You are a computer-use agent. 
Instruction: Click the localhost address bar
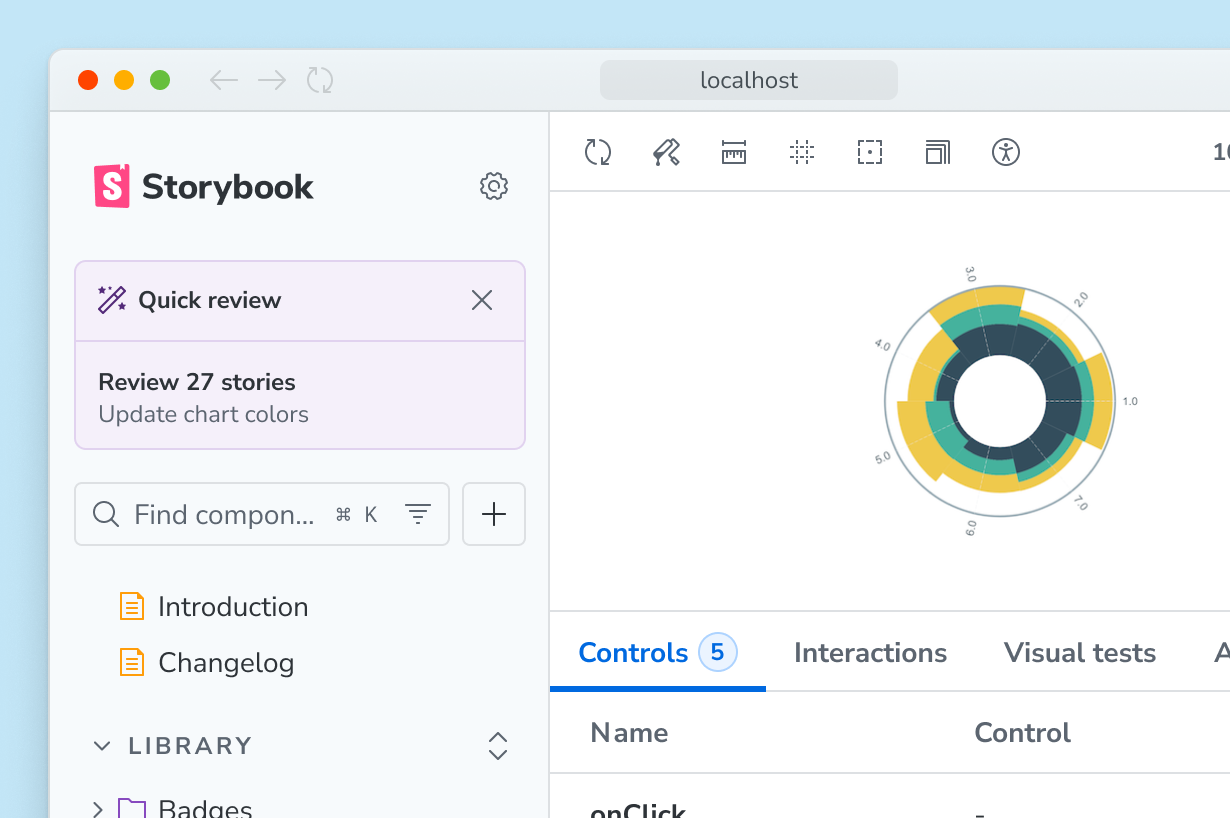[x=749, y=80]
